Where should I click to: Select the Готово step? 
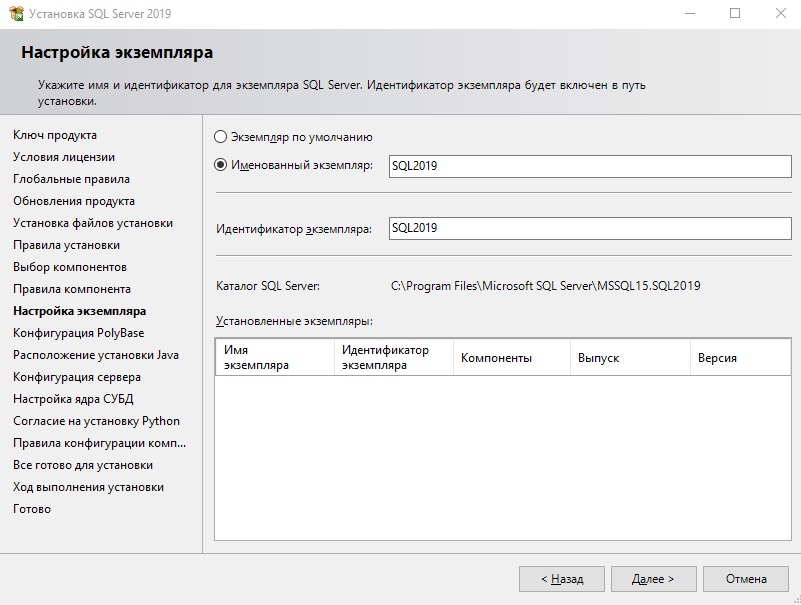(x=32, y=508)
